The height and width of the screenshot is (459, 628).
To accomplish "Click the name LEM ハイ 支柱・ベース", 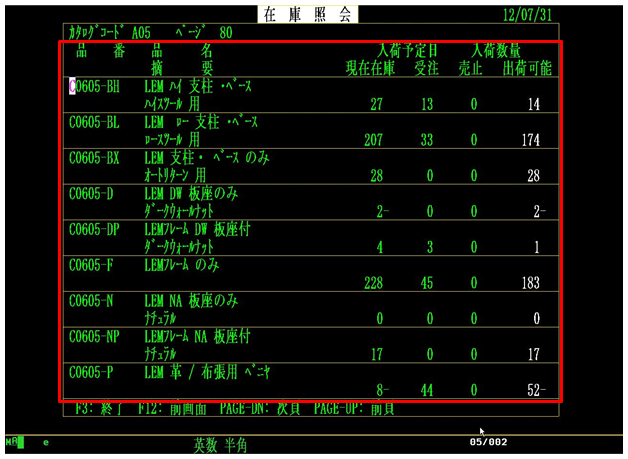I will pyautogui.click(x=198, y=87).
